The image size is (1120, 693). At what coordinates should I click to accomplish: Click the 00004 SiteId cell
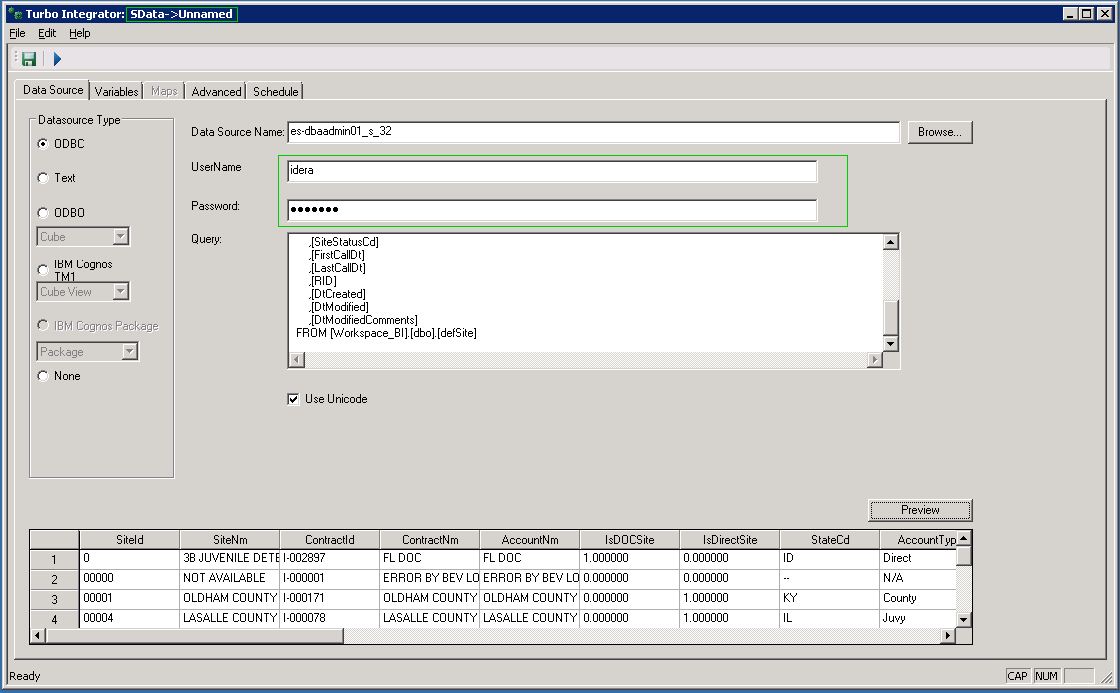(x=129, y=618)
